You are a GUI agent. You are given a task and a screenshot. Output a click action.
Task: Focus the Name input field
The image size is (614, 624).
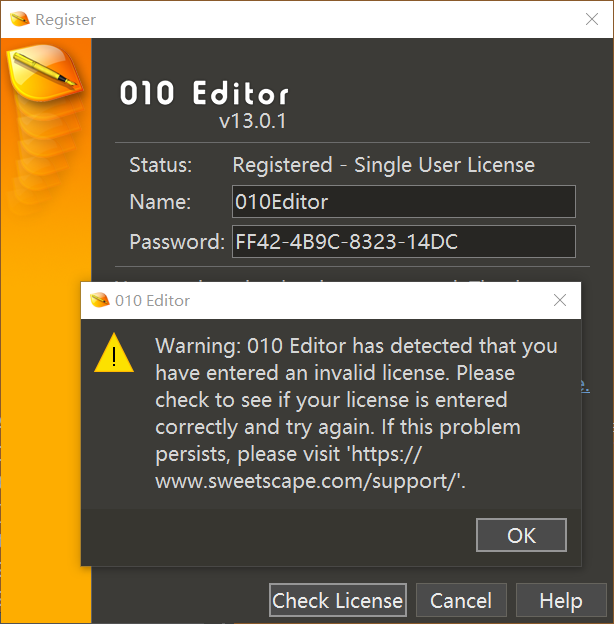pyautogui.click(x=403, y=201)
